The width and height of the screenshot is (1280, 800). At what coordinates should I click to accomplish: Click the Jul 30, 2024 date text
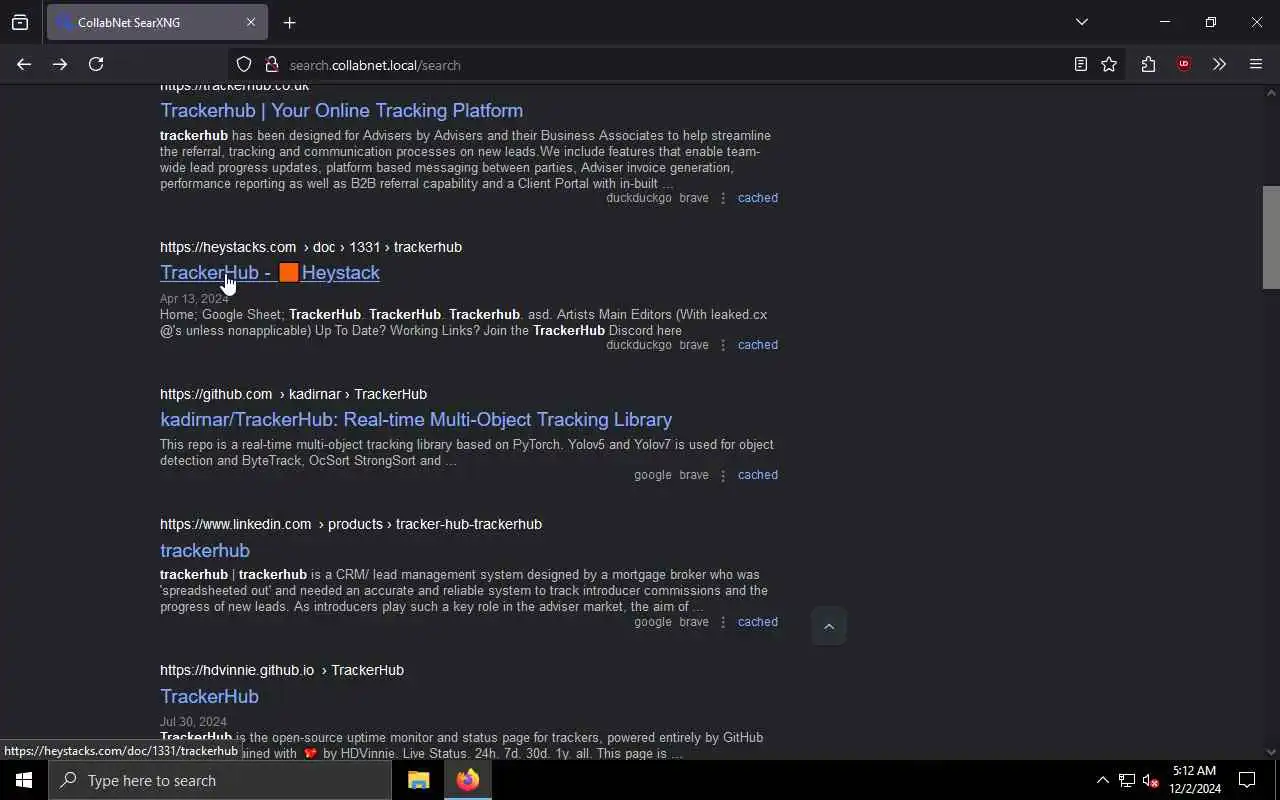click(193, 722)
